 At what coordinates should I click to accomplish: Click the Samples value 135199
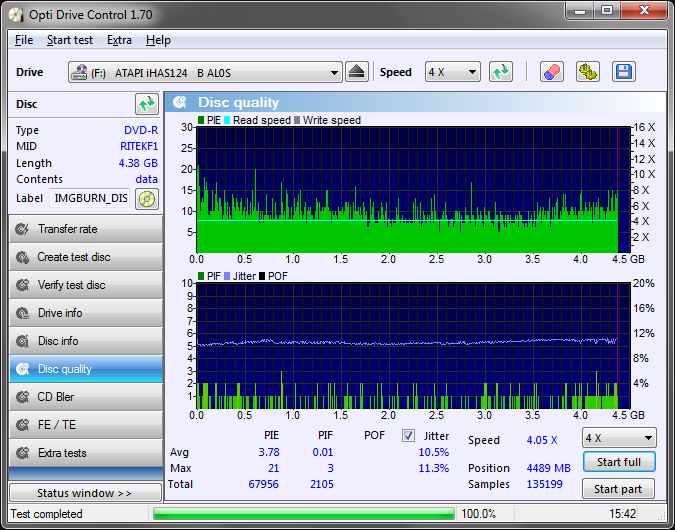(x=545, y=484)
